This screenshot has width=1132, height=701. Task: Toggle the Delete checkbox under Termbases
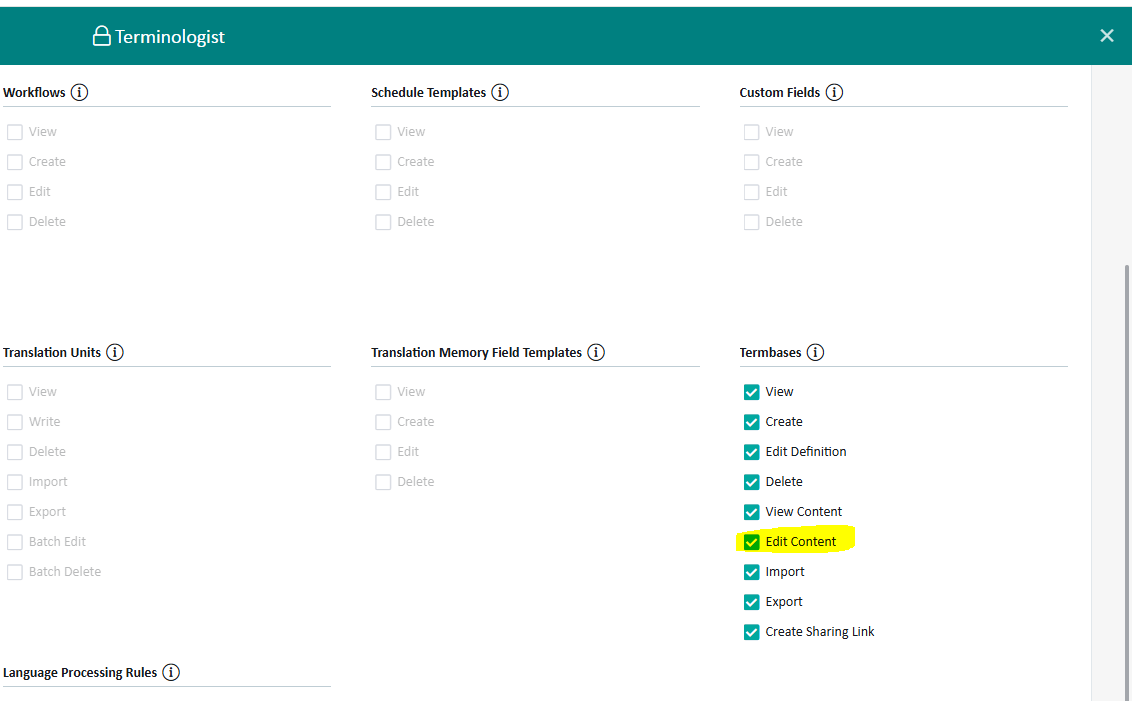751,481
